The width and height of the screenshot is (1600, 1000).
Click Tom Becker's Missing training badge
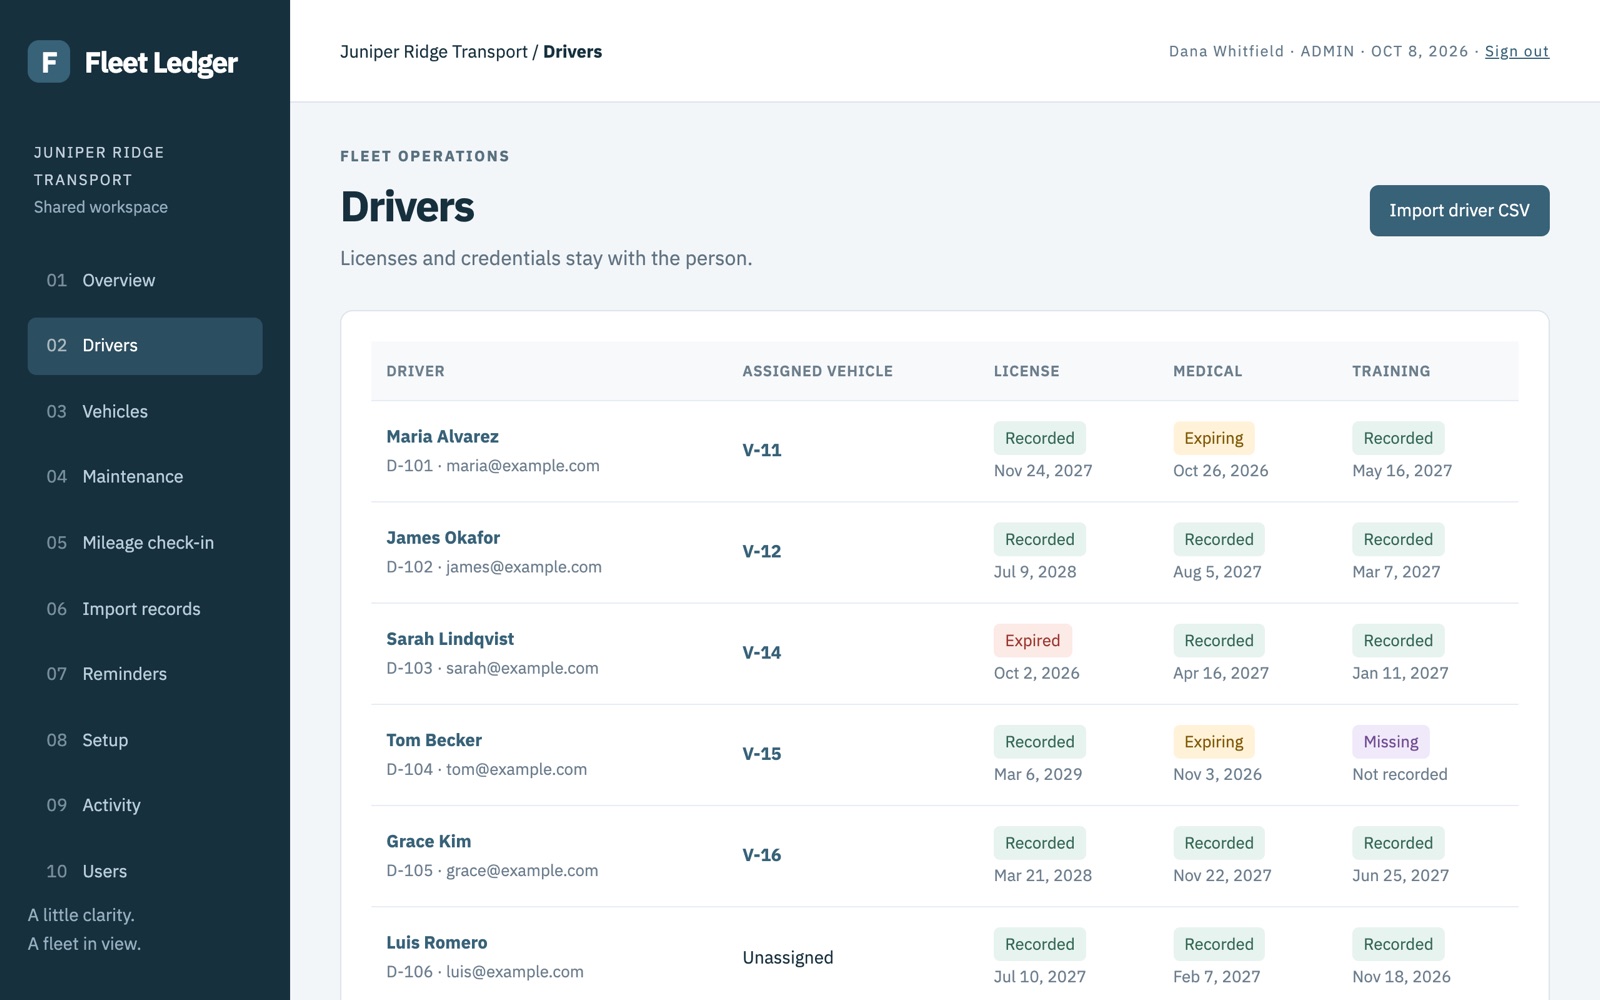point(1391,742)
